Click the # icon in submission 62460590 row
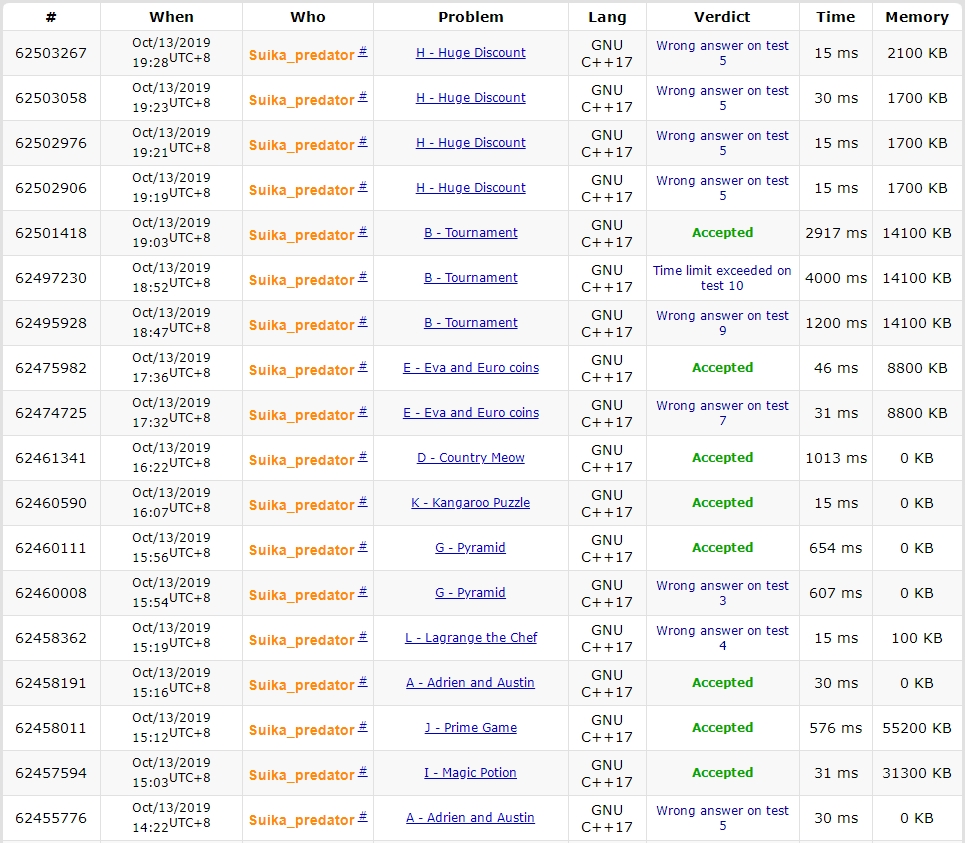Image resolution: width=974 pixels, height=843 pixels. click(363, 501)
